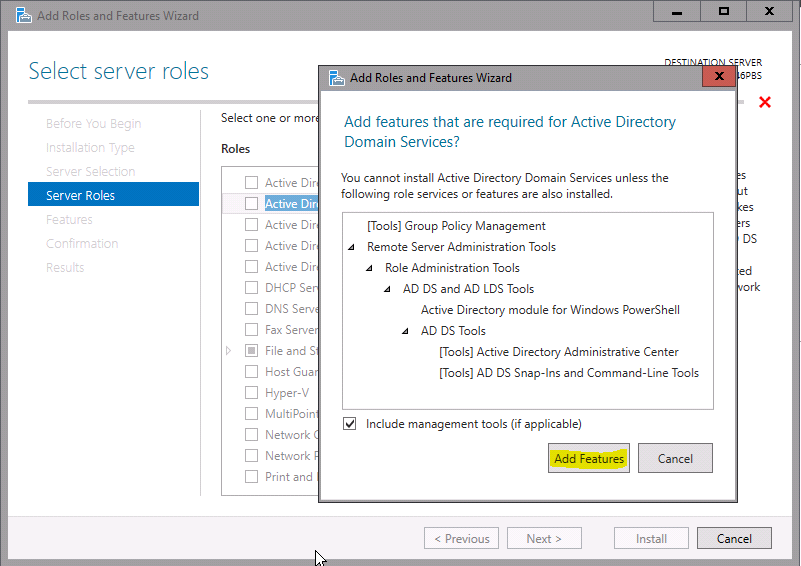This screenshot has height=566, width=801.
Task: Tick the DNS Server role checkbox
Action: click(x=251, y=309)
